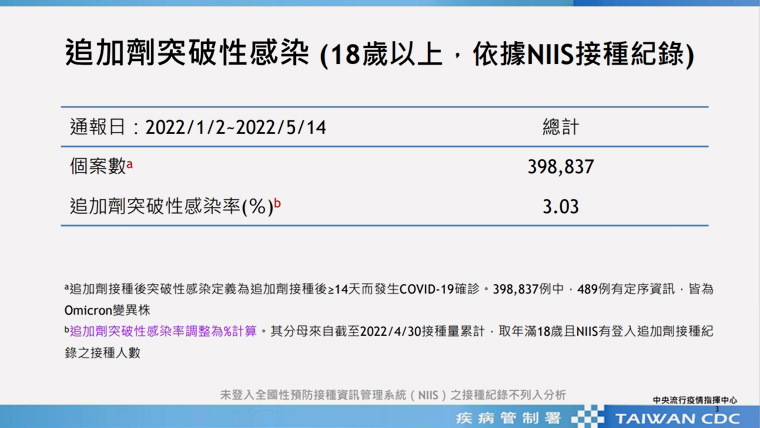Click the 疾病管制署 footer text
This screenshot has height=428, width=760.
[508, 418]
